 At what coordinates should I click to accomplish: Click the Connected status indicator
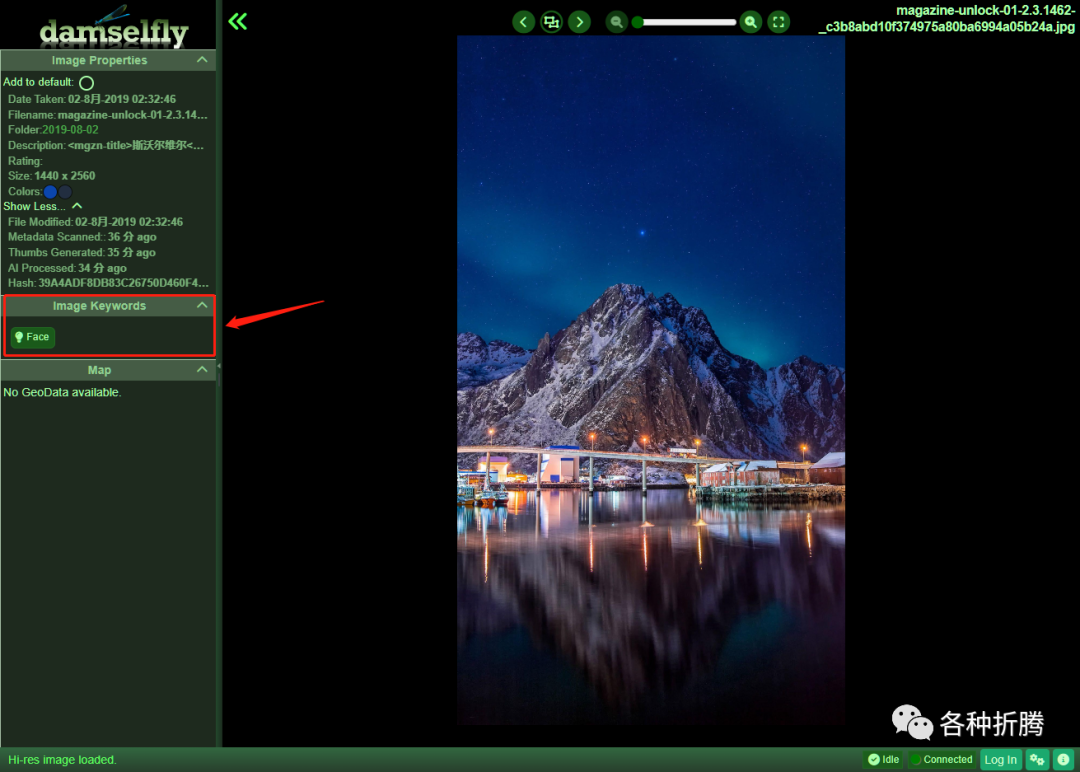pos(942,760)
